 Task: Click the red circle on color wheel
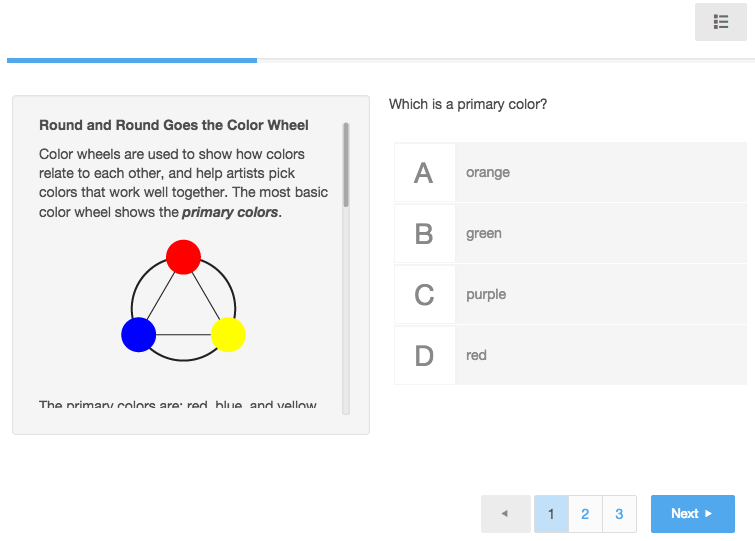click(x=183, y=257)
